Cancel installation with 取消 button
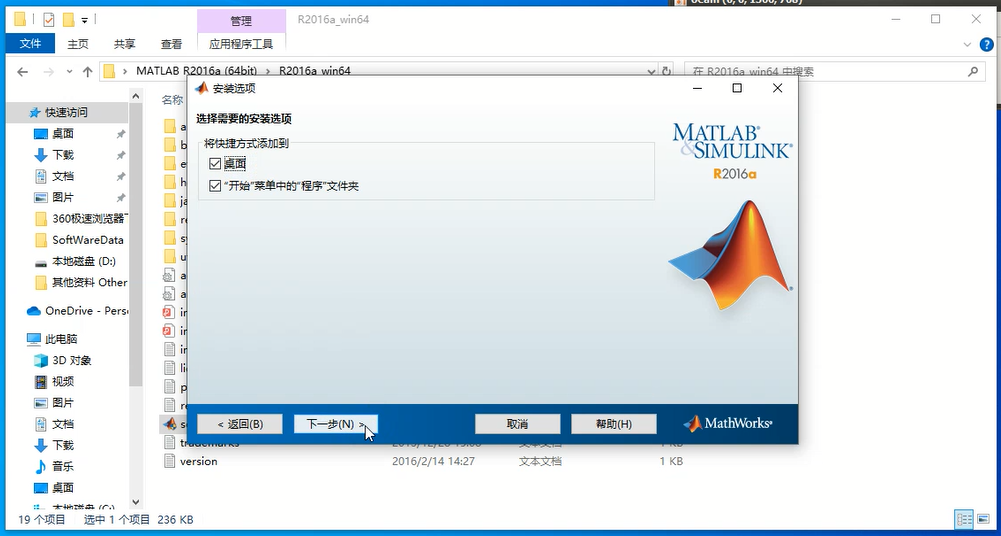Image resolution: width=1001 pixels, height=536 pixels. 518,424
